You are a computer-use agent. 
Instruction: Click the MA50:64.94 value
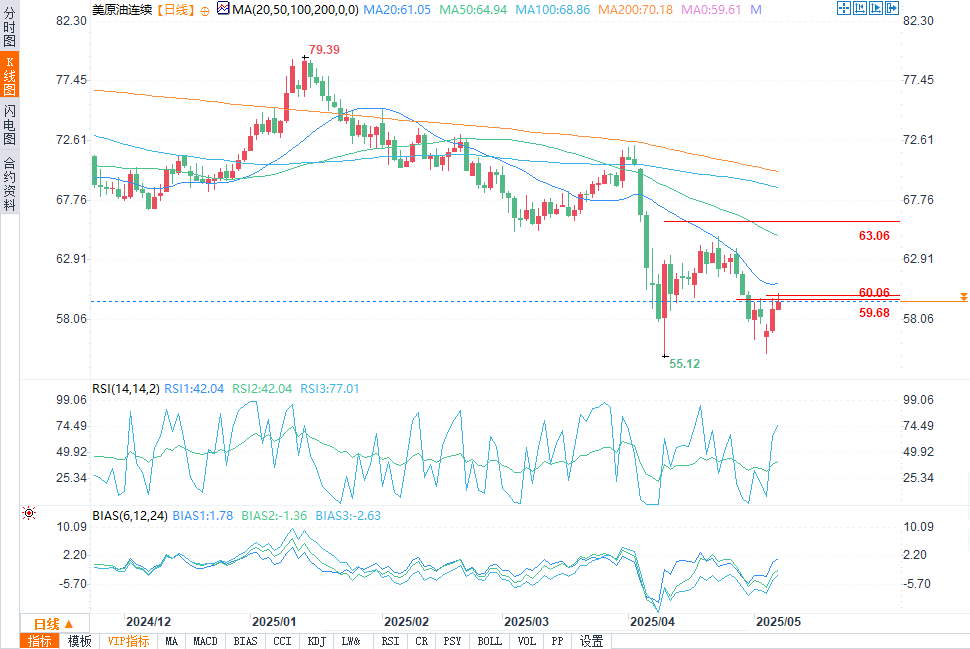pyautogui.click(x=473, y=10)
